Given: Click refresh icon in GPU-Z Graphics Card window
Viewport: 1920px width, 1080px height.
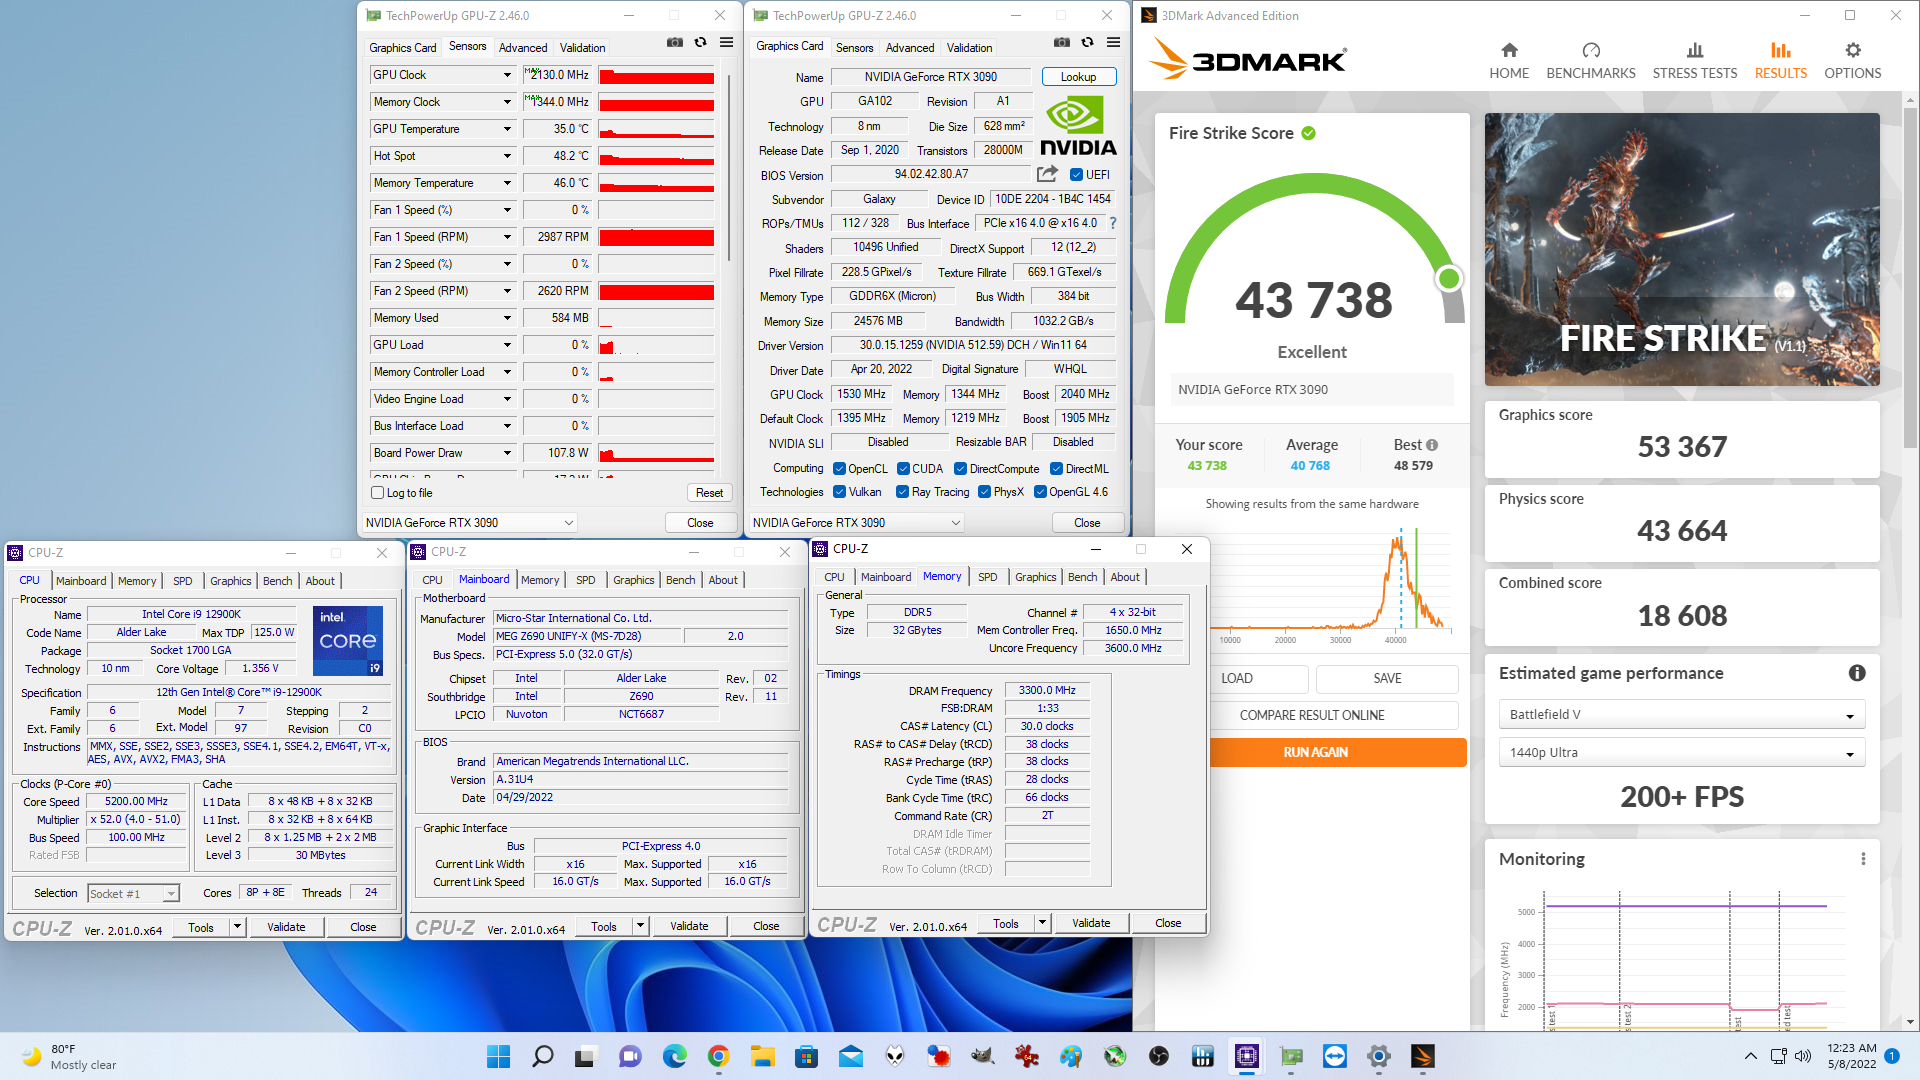Looking at the screenshot, I should pos(1087,43).
